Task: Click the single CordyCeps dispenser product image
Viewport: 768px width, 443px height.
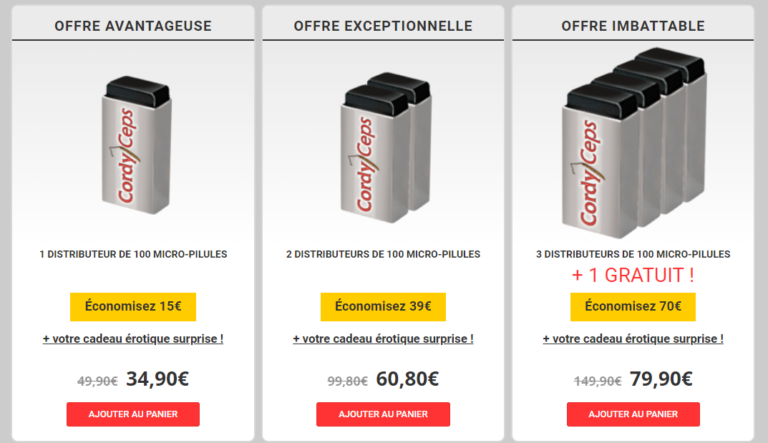Action: (137, 145)
